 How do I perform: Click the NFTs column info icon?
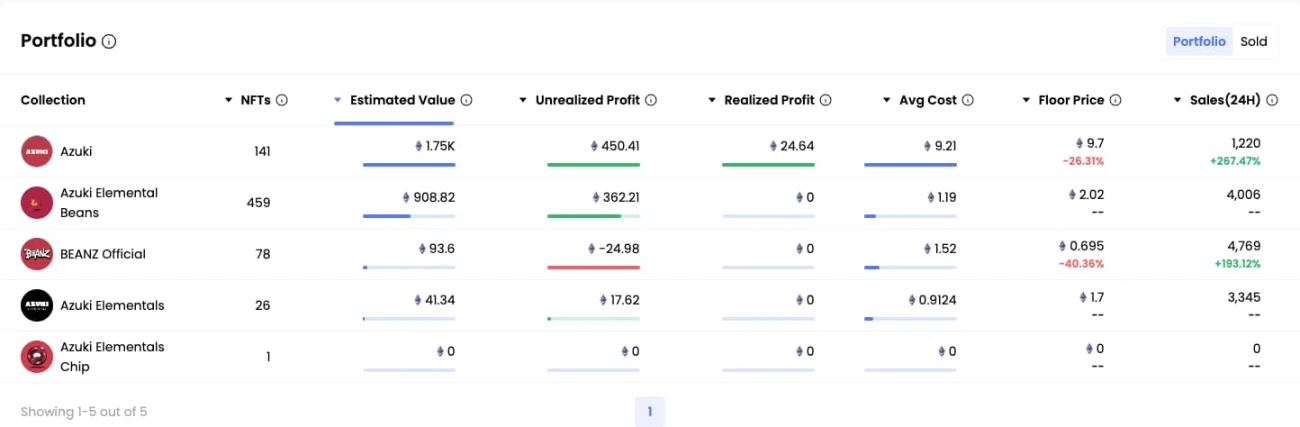282,100
